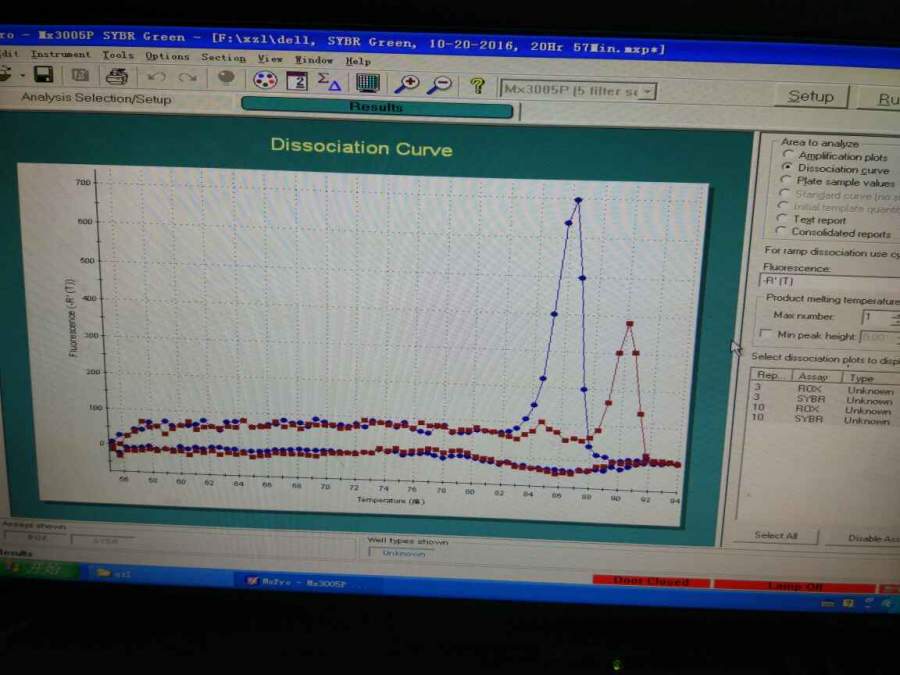900x675 pixels.
Task: Open the Help menu
Action: (358, 61)
